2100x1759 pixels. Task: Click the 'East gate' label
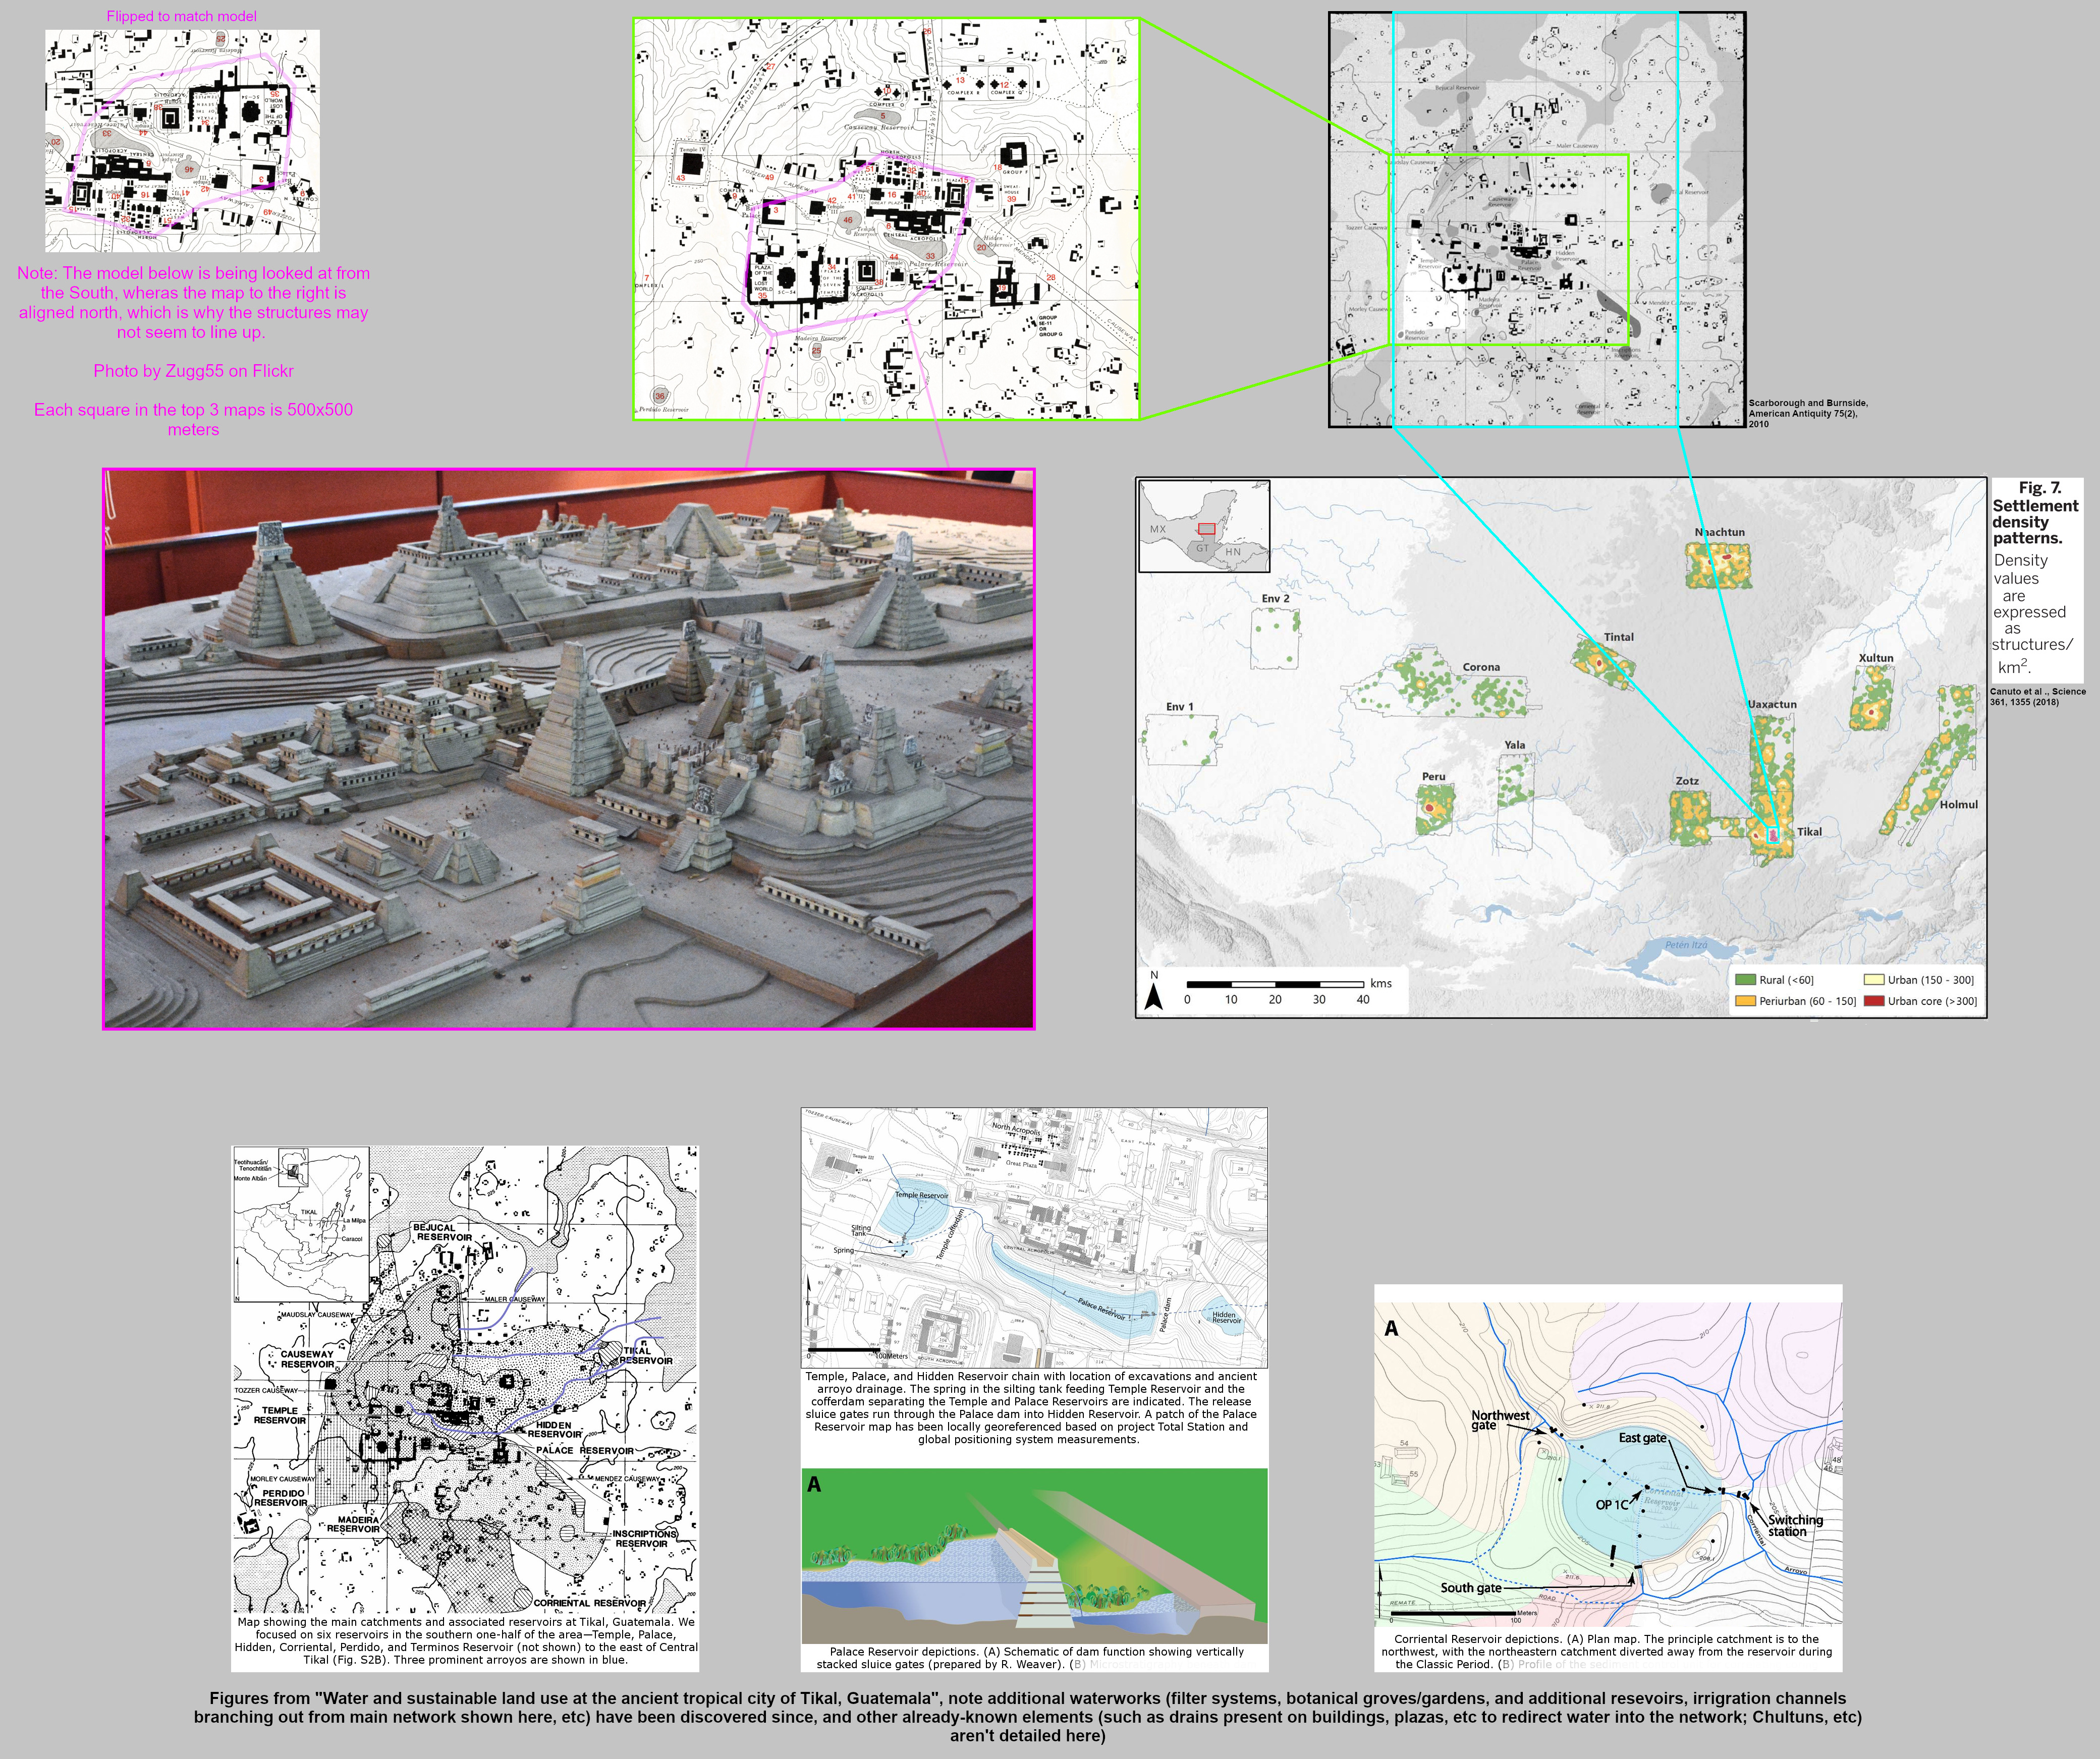tap(1643, 1438)
